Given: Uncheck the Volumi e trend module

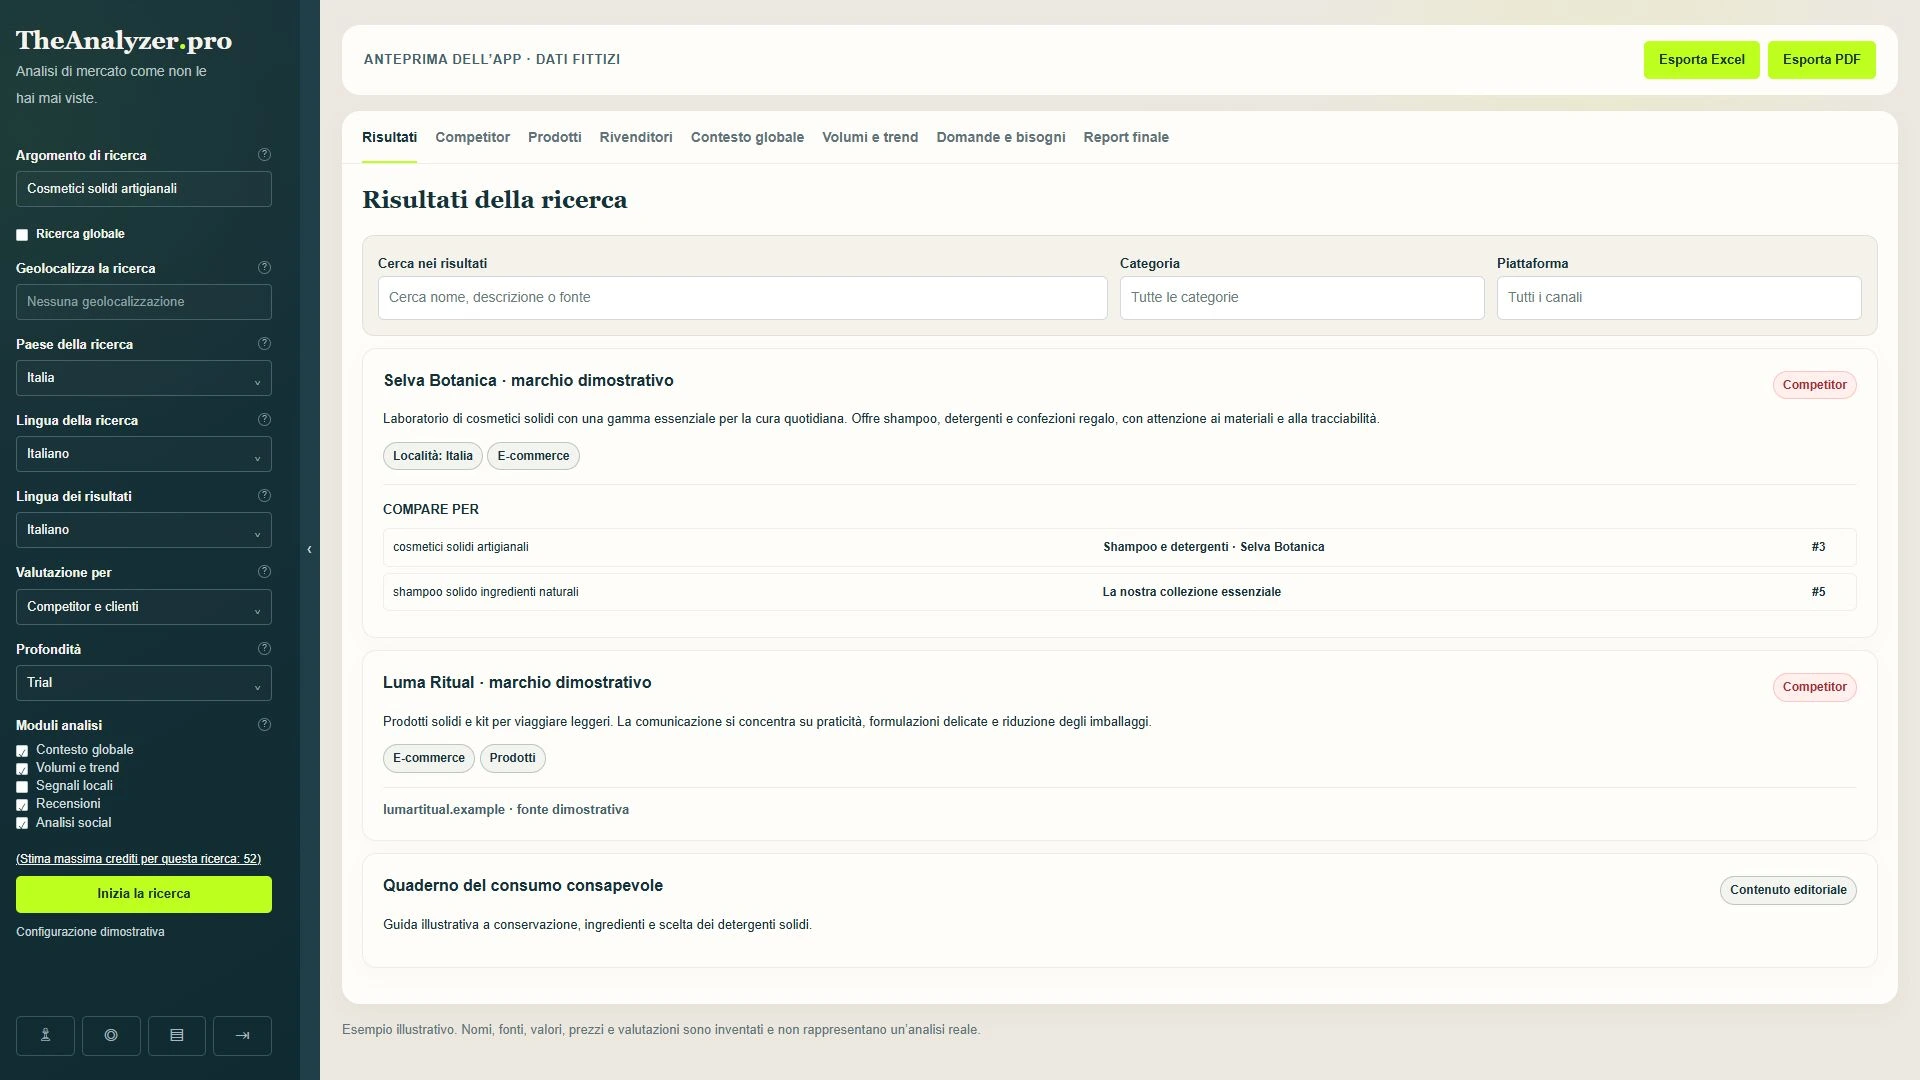Looking at the screenshot, I should [x=22, y=769].
